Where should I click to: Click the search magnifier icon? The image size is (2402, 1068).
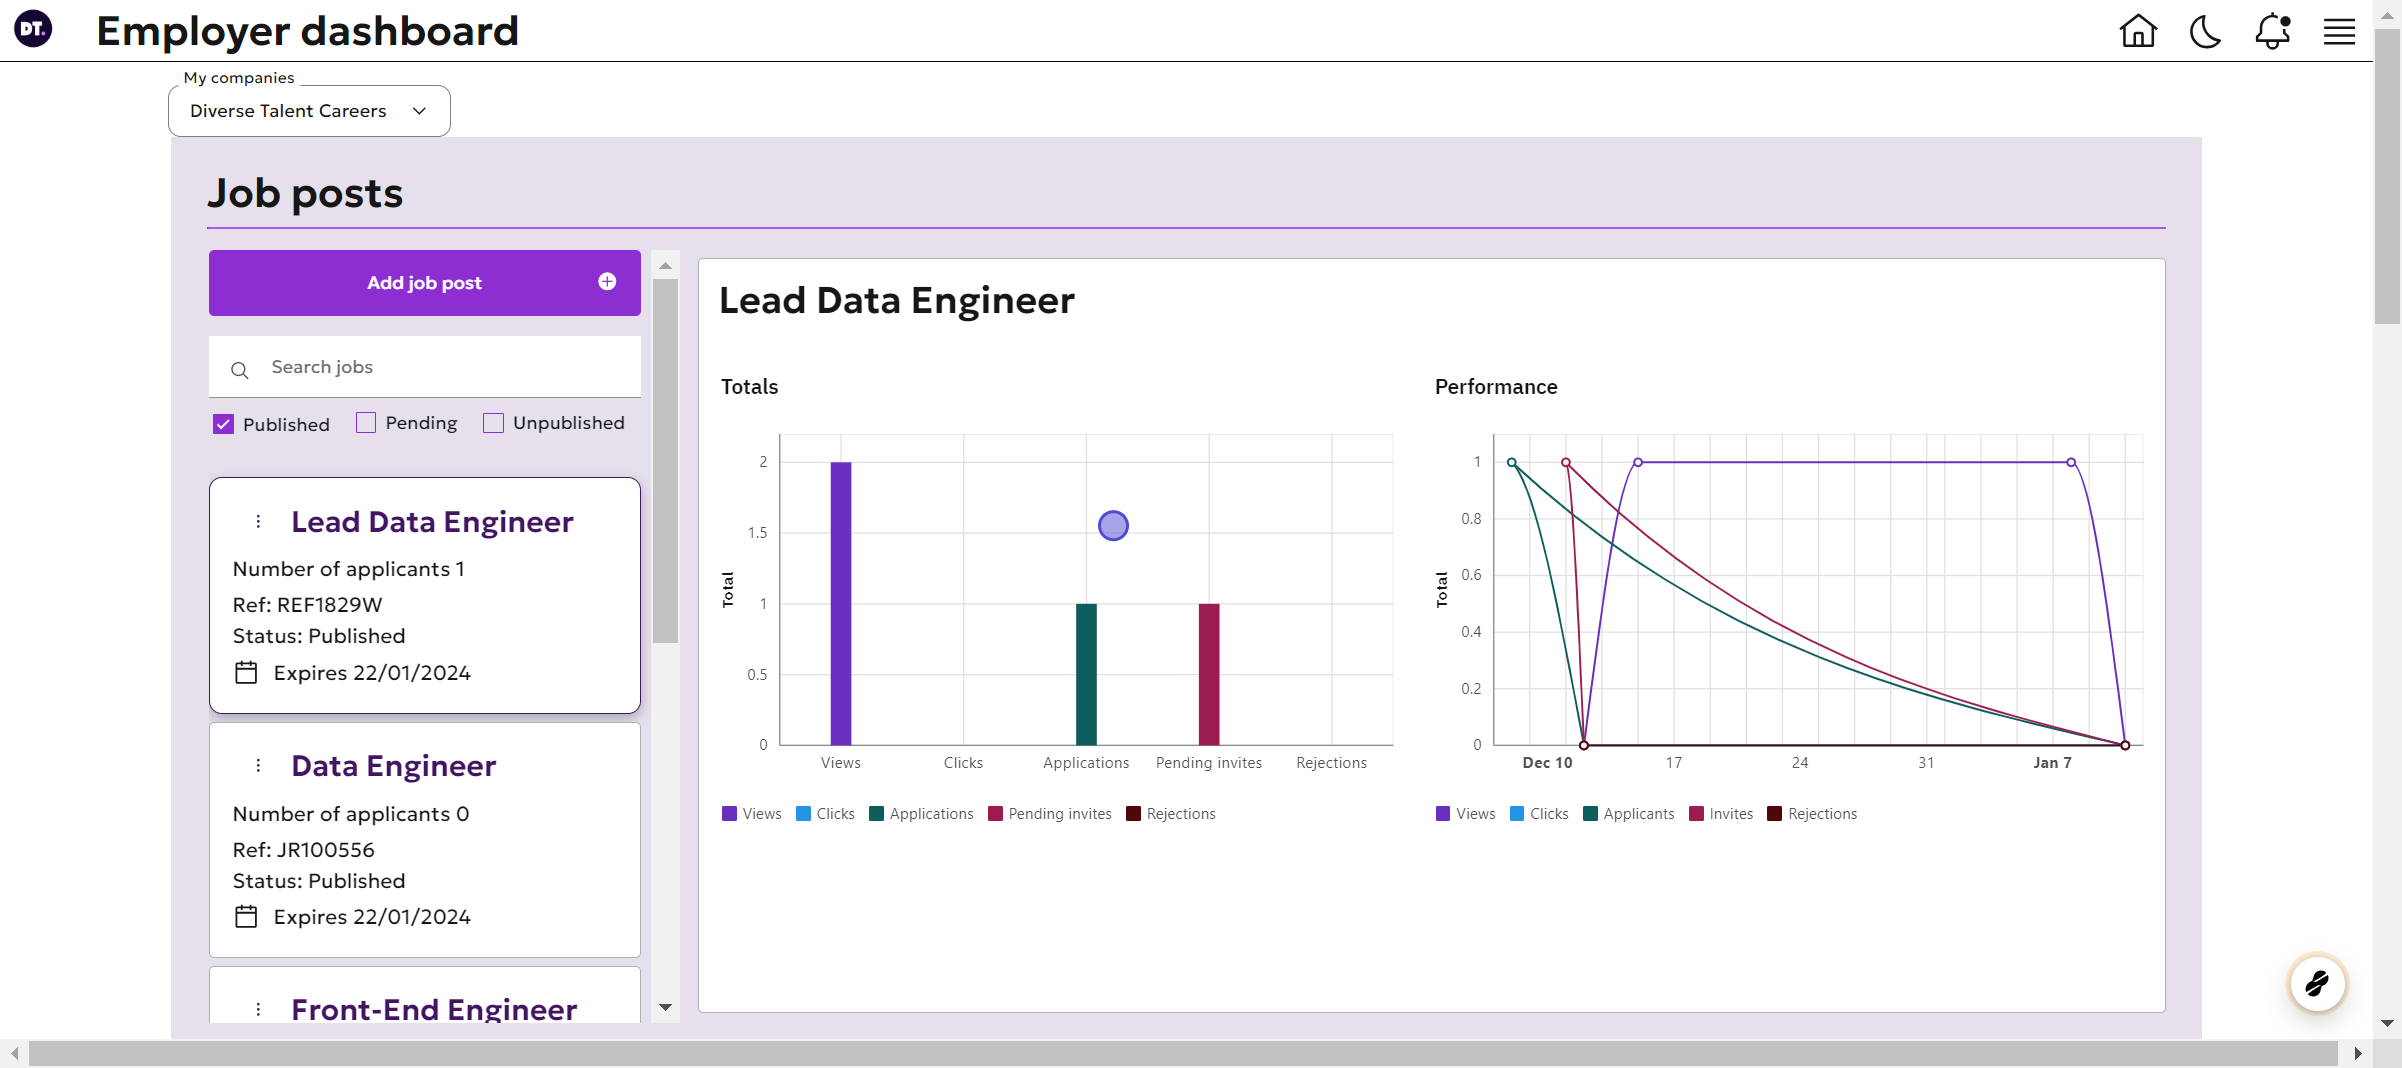240,370
